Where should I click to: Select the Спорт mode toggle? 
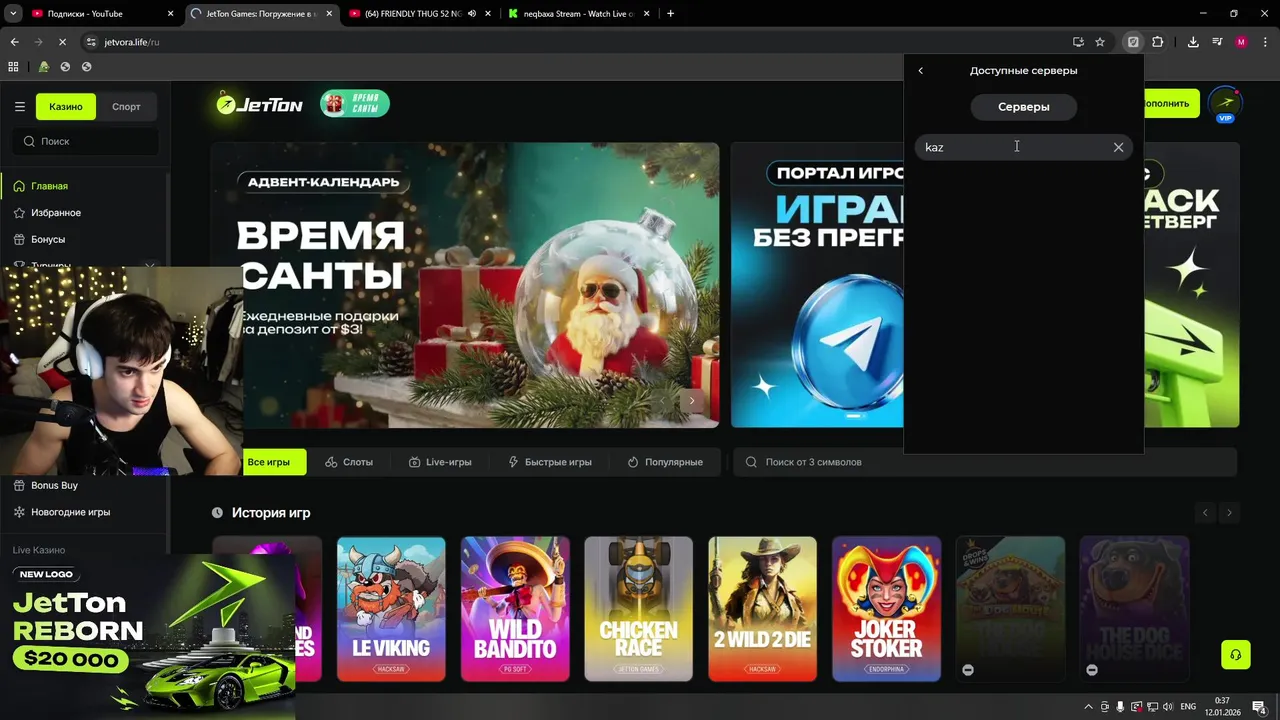click(126, 106)
